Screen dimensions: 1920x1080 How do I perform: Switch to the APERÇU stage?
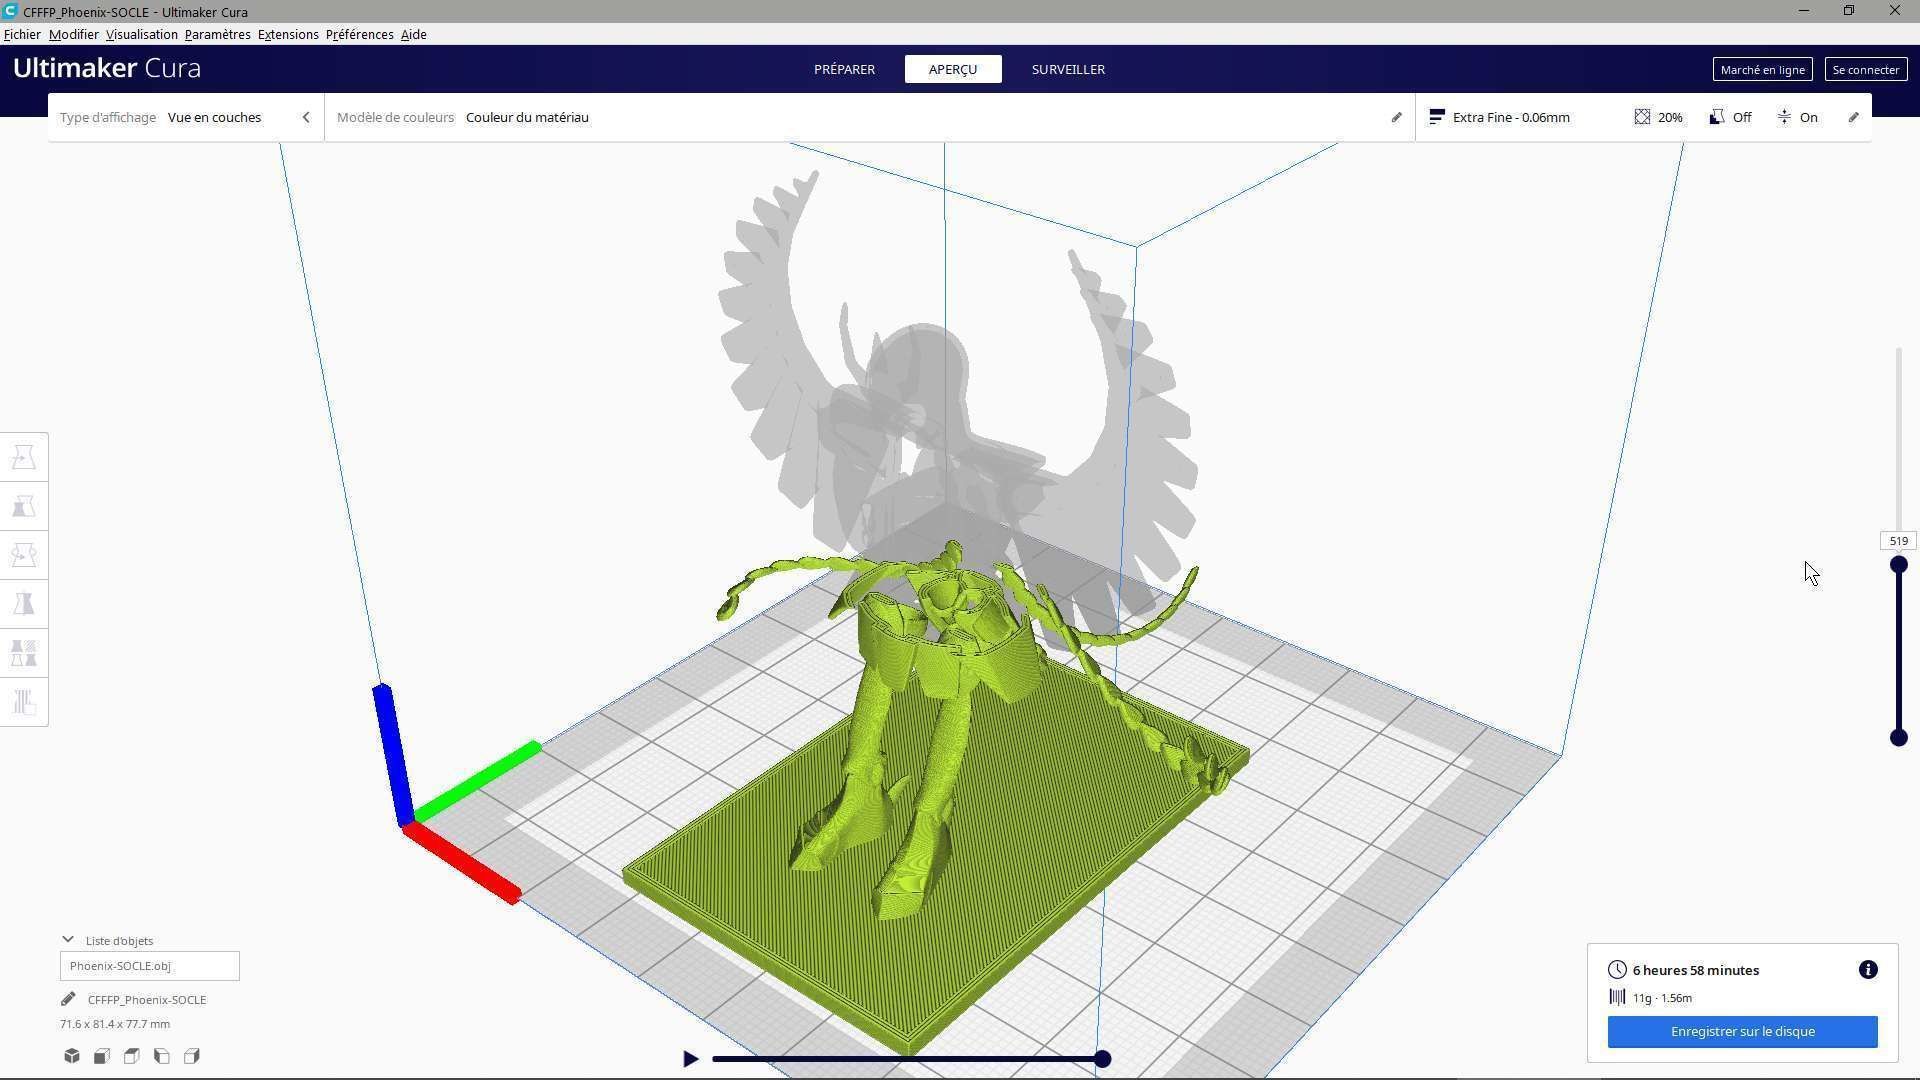953,69
